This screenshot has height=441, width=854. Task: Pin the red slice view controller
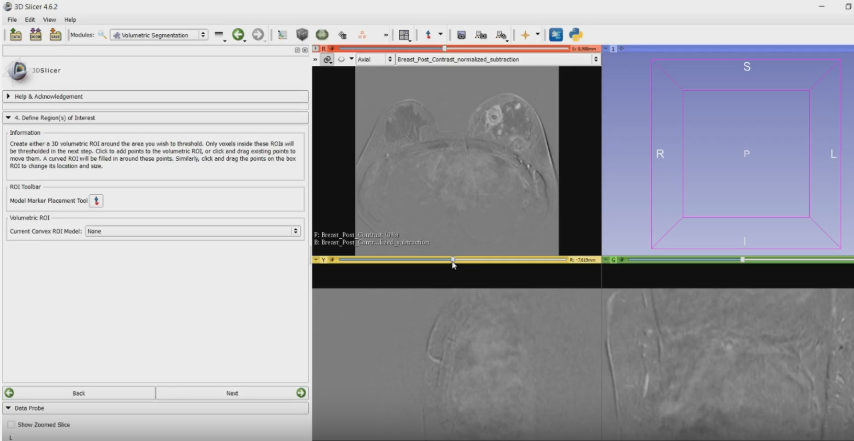tap(317, 48)
